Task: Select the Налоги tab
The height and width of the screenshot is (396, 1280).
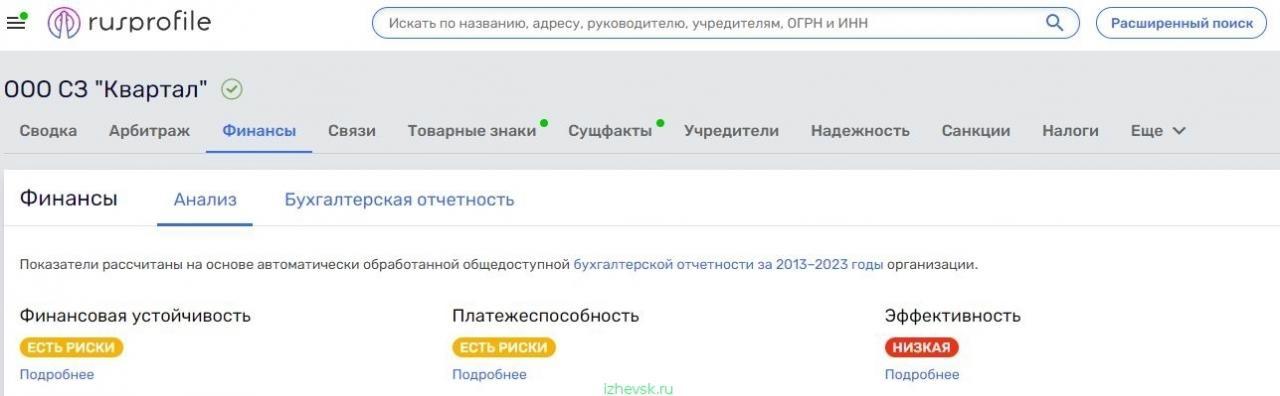Action: point(1070,131)
